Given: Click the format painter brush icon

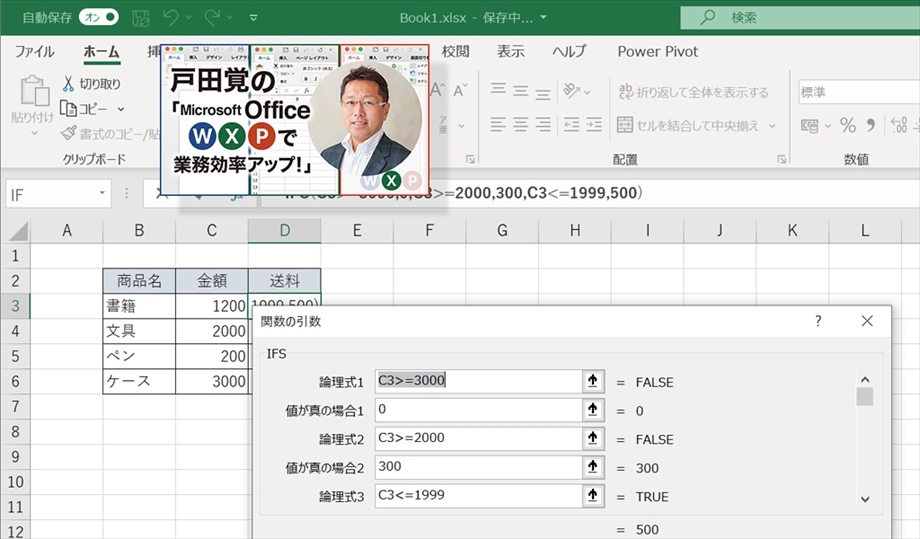Looking at the screenshot, I should 69,134.
